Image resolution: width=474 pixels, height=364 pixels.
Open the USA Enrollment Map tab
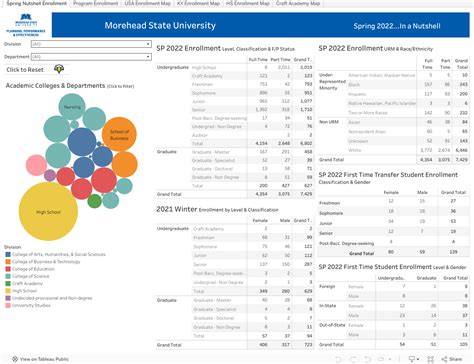(148, 3)
